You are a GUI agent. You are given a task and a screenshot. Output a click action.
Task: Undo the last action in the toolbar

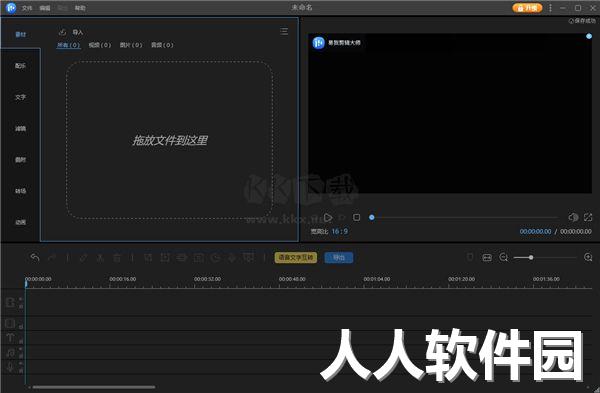point(35,258)
